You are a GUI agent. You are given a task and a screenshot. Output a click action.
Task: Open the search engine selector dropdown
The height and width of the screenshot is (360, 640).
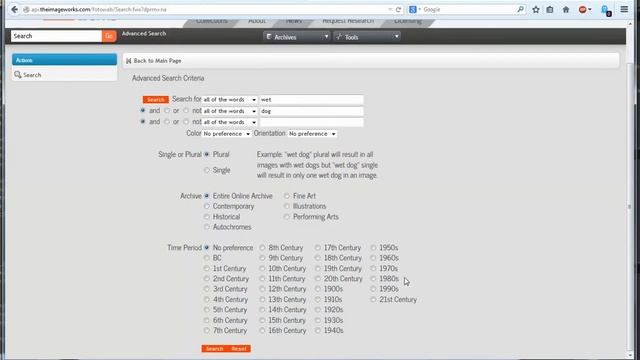pos(414,9)
